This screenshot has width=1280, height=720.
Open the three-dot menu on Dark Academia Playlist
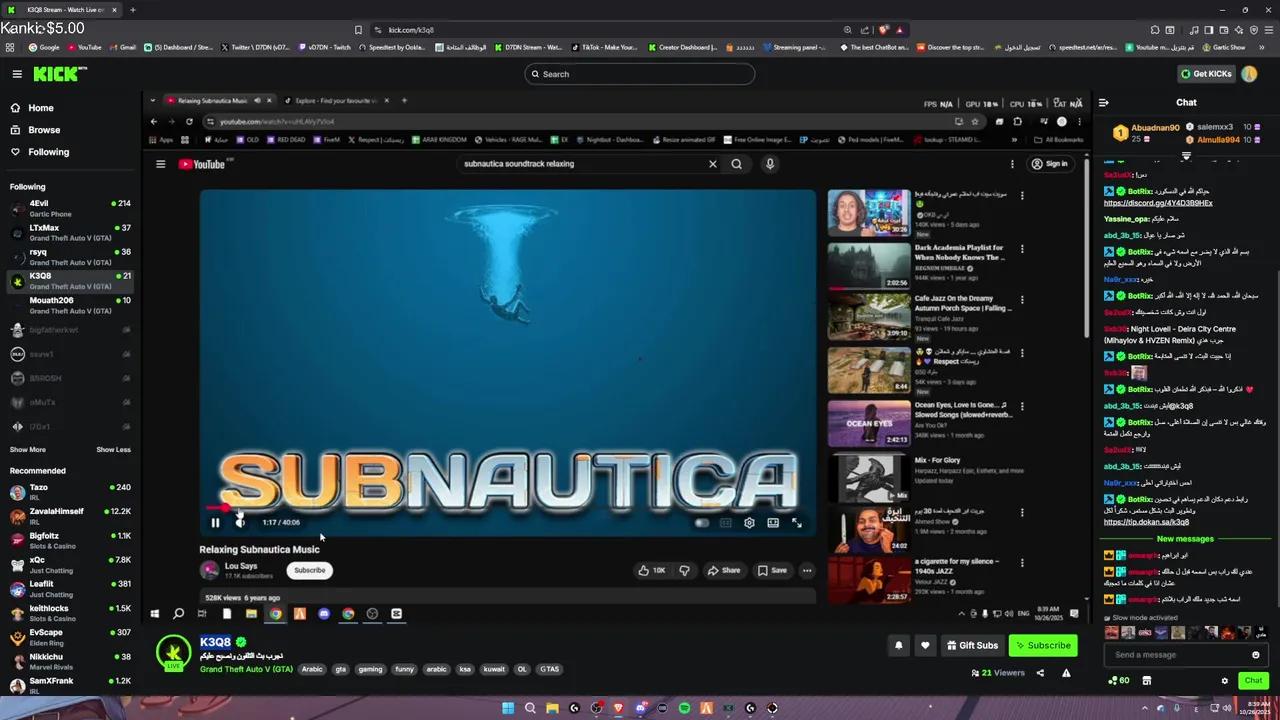coord(1021,249)
